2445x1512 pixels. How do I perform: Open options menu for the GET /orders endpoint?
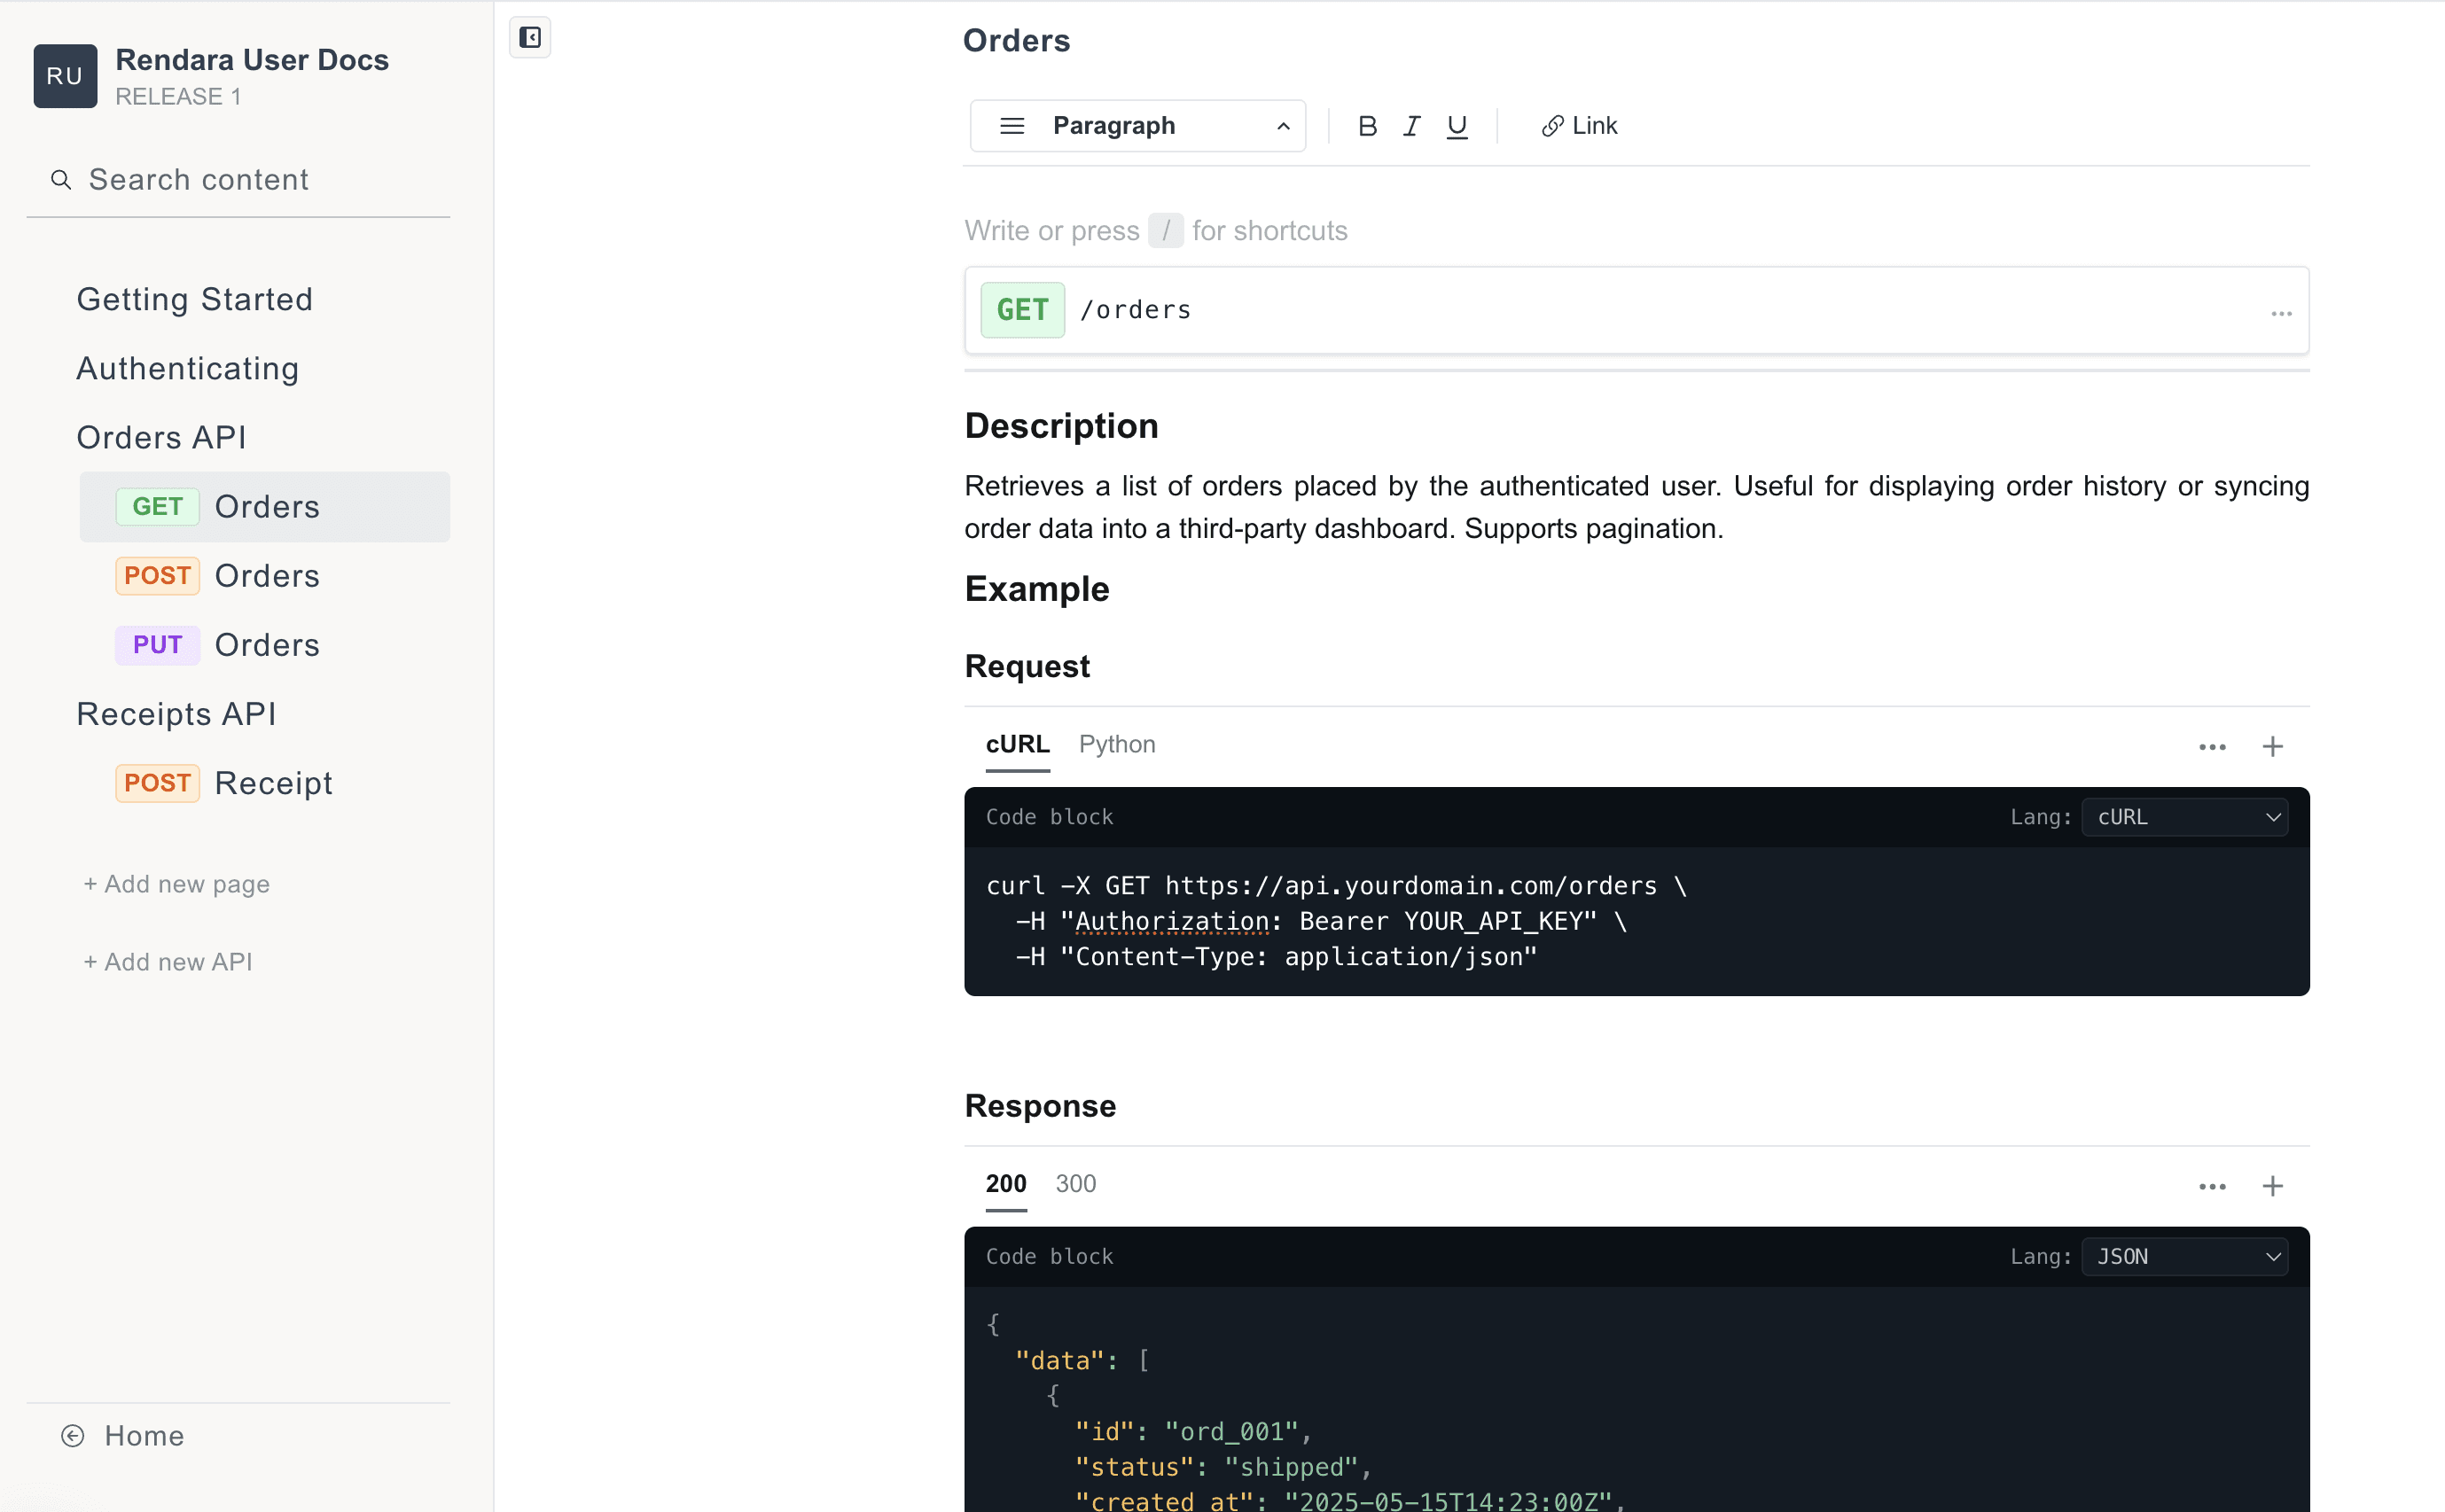pyautogui.click(x=2281, y=312)
